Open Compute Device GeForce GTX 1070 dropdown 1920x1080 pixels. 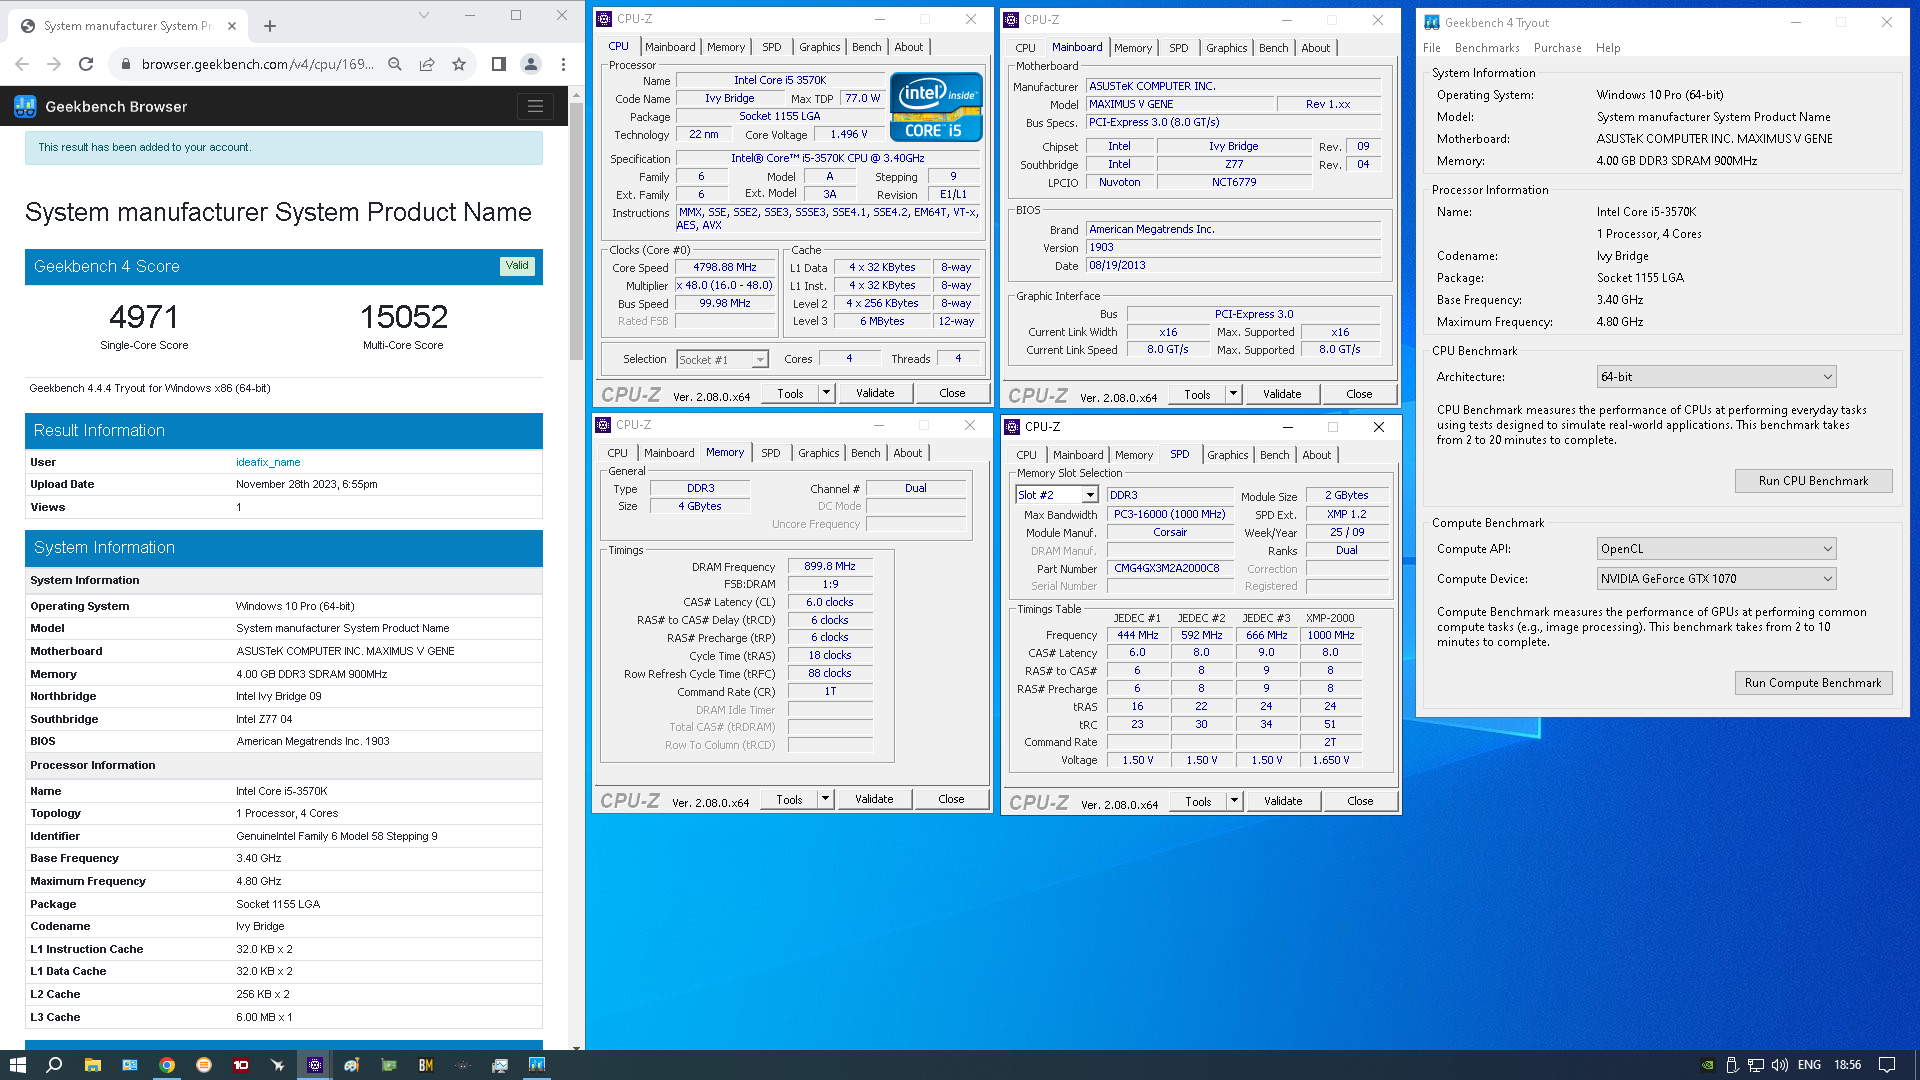click(1716, 579)
